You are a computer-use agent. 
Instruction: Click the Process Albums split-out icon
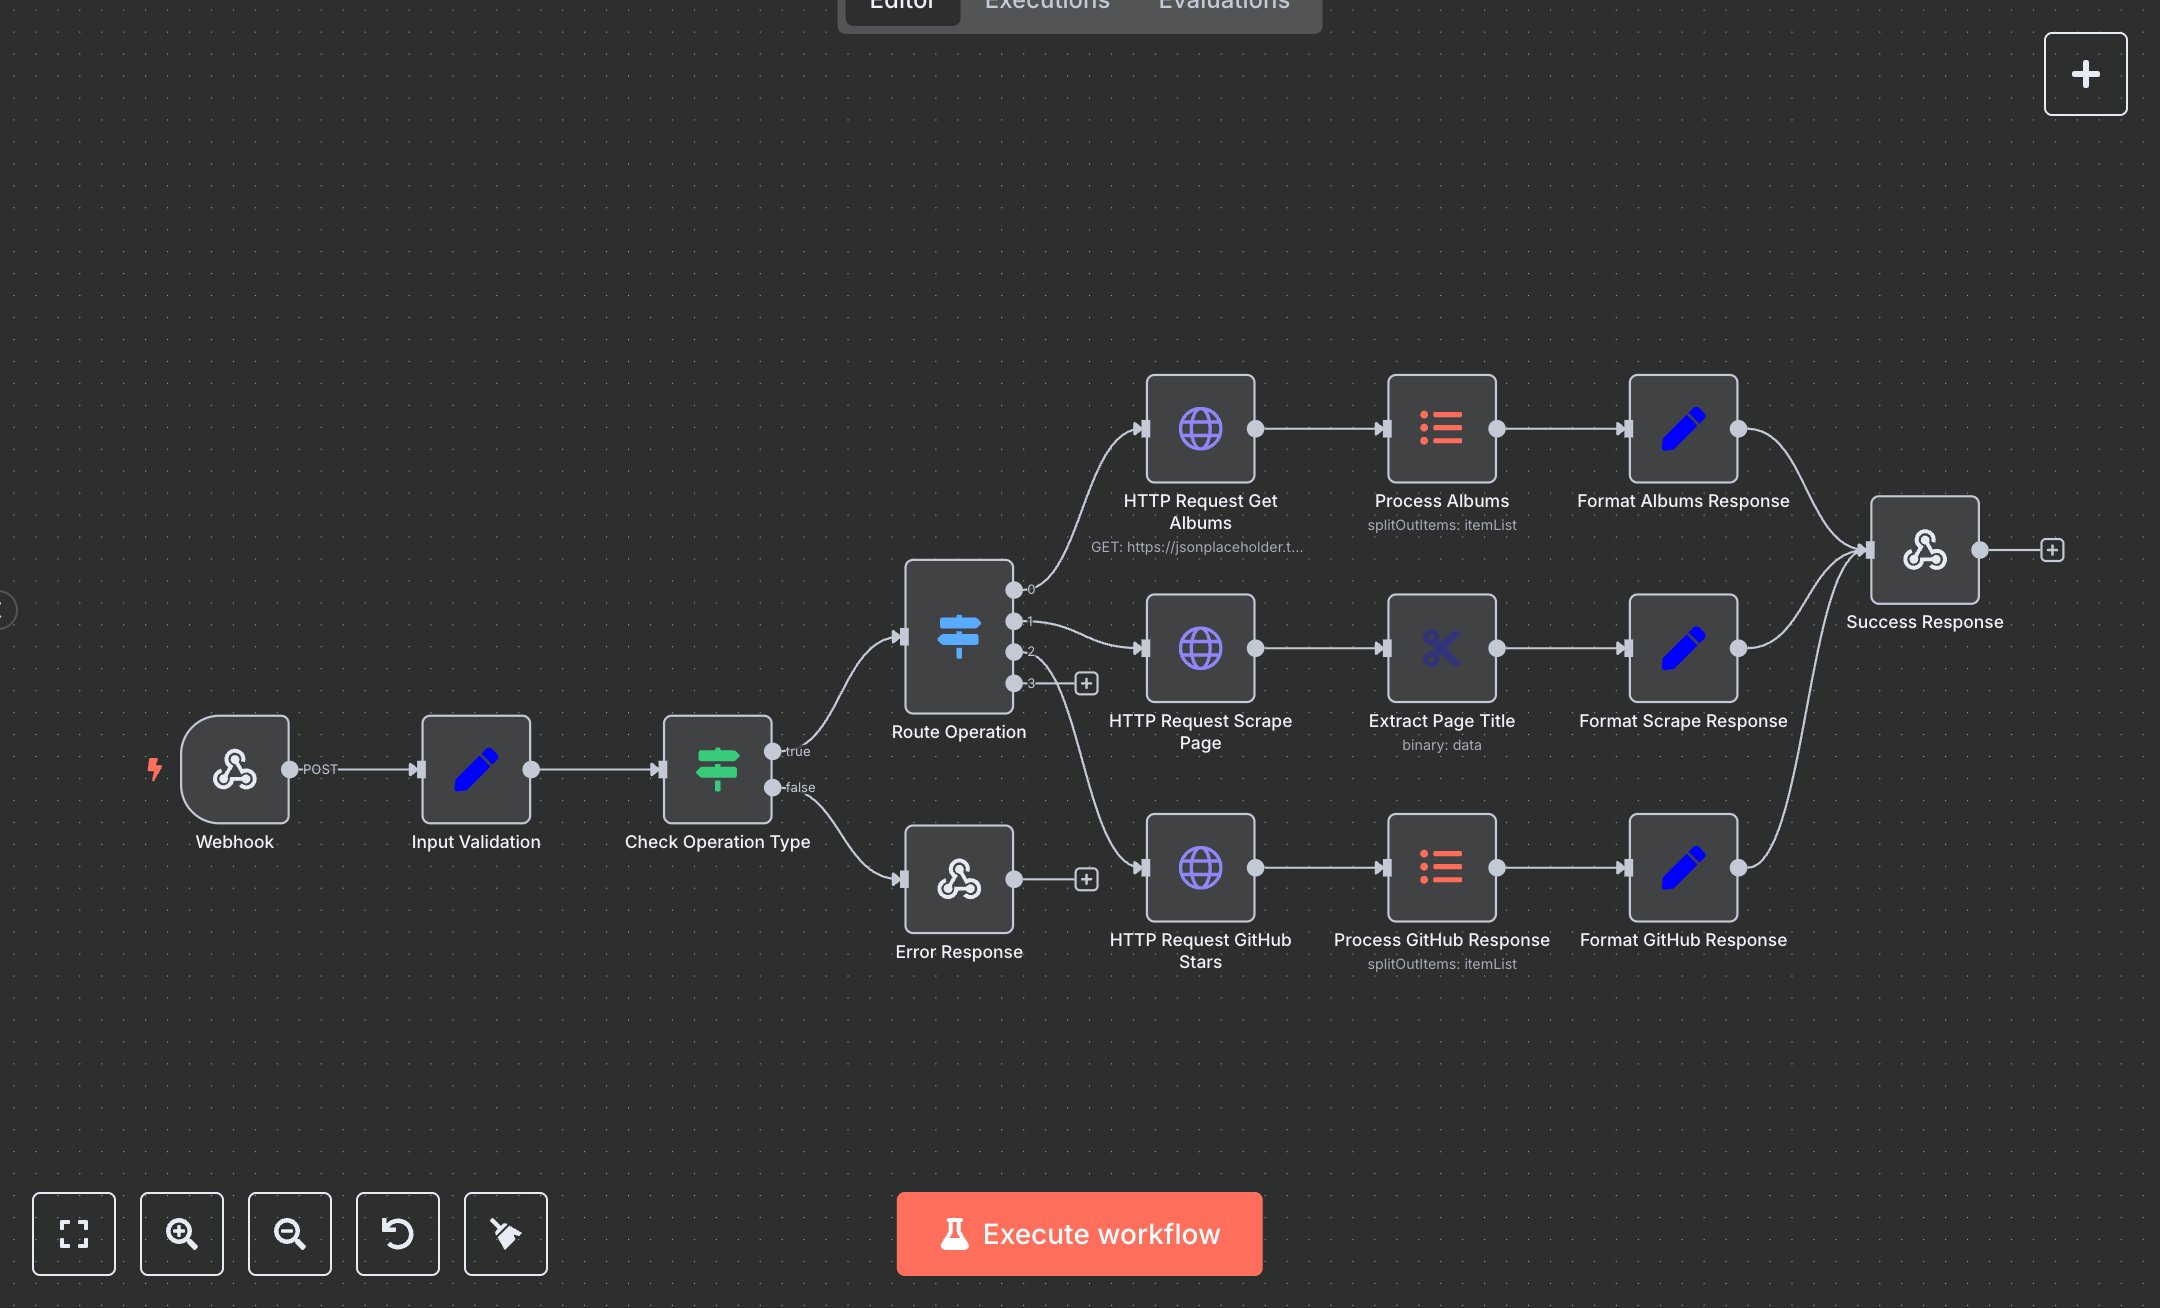click(x=1441, y=430)
